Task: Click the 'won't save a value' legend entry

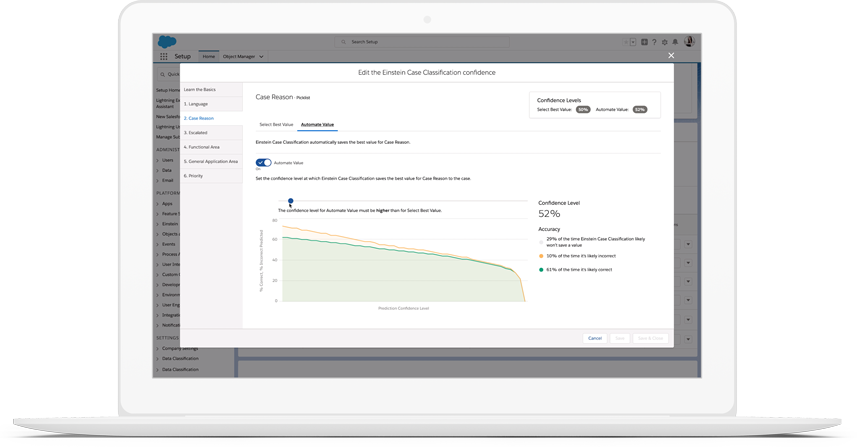Action: (x=592, y=242)
